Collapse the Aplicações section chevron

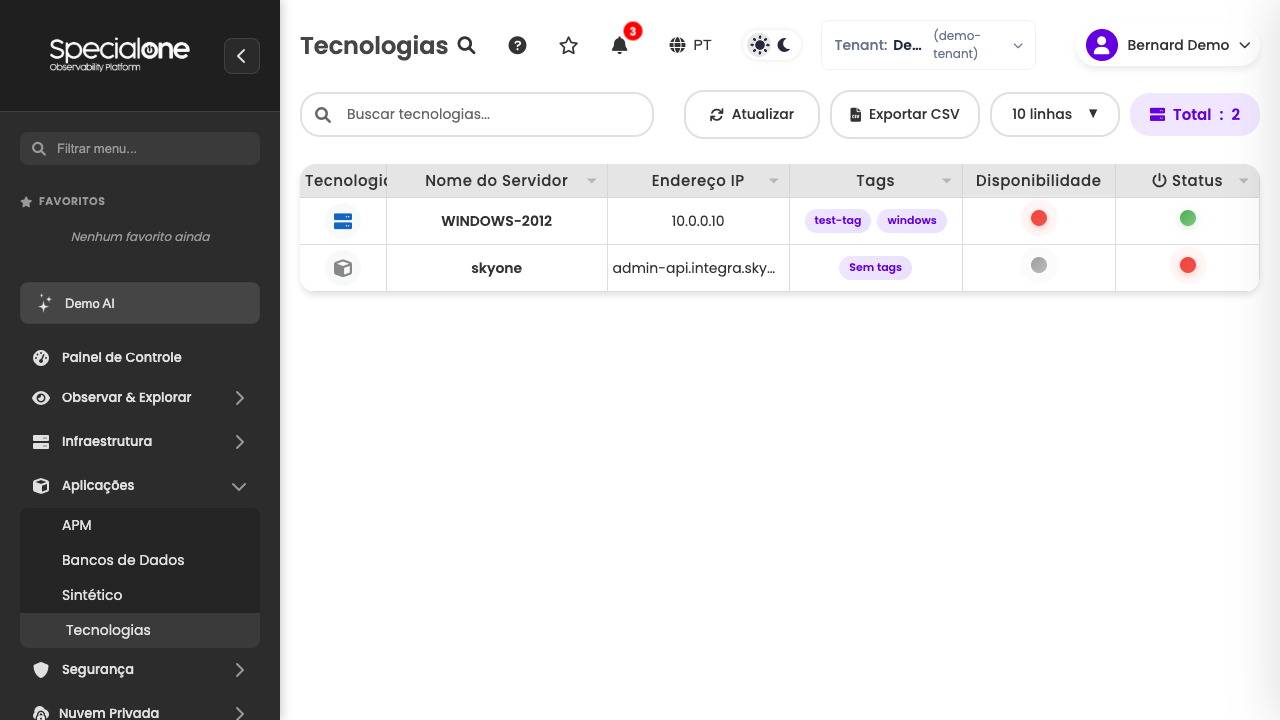click(x=239, y=486)
